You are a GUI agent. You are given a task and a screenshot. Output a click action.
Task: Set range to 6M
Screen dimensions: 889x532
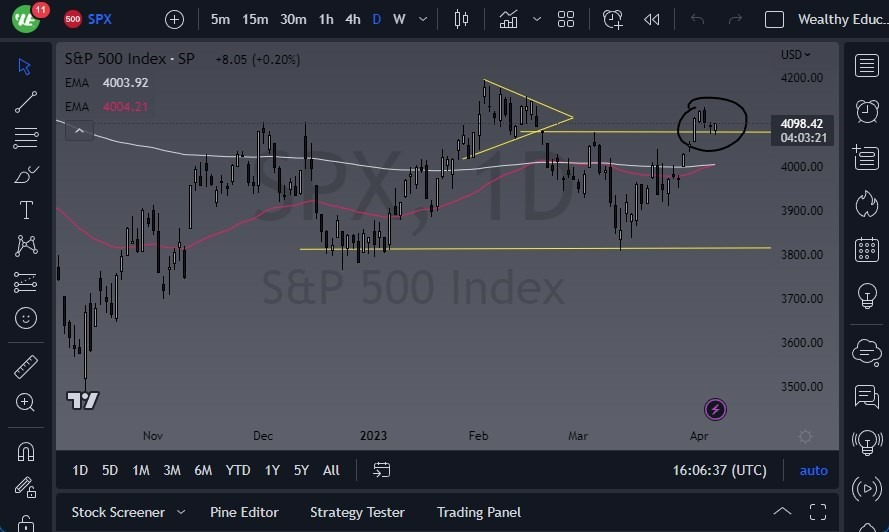tap(203, 470)
